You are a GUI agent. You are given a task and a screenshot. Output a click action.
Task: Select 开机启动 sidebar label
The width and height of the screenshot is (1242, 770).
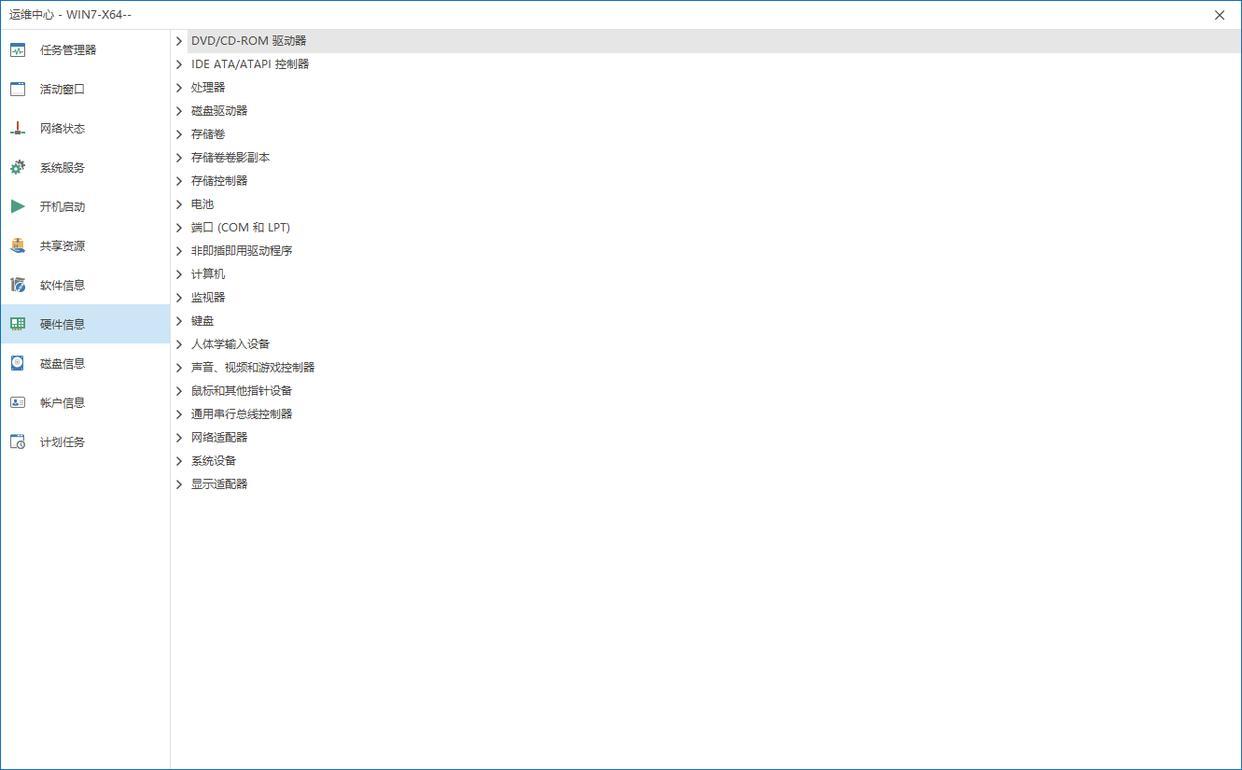pyautogui.click(x=62, y=206)
